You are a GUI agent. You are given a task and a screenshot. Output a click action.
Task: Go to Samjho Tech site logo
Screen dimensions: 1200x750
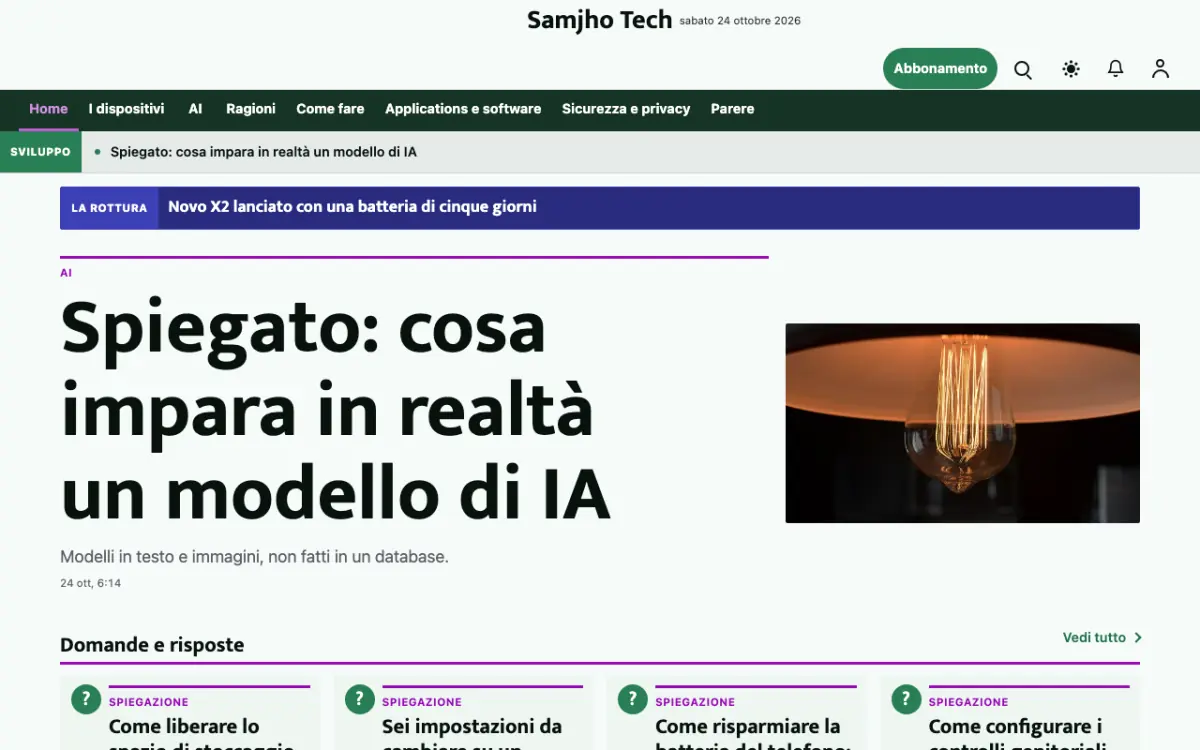[599, 20]
